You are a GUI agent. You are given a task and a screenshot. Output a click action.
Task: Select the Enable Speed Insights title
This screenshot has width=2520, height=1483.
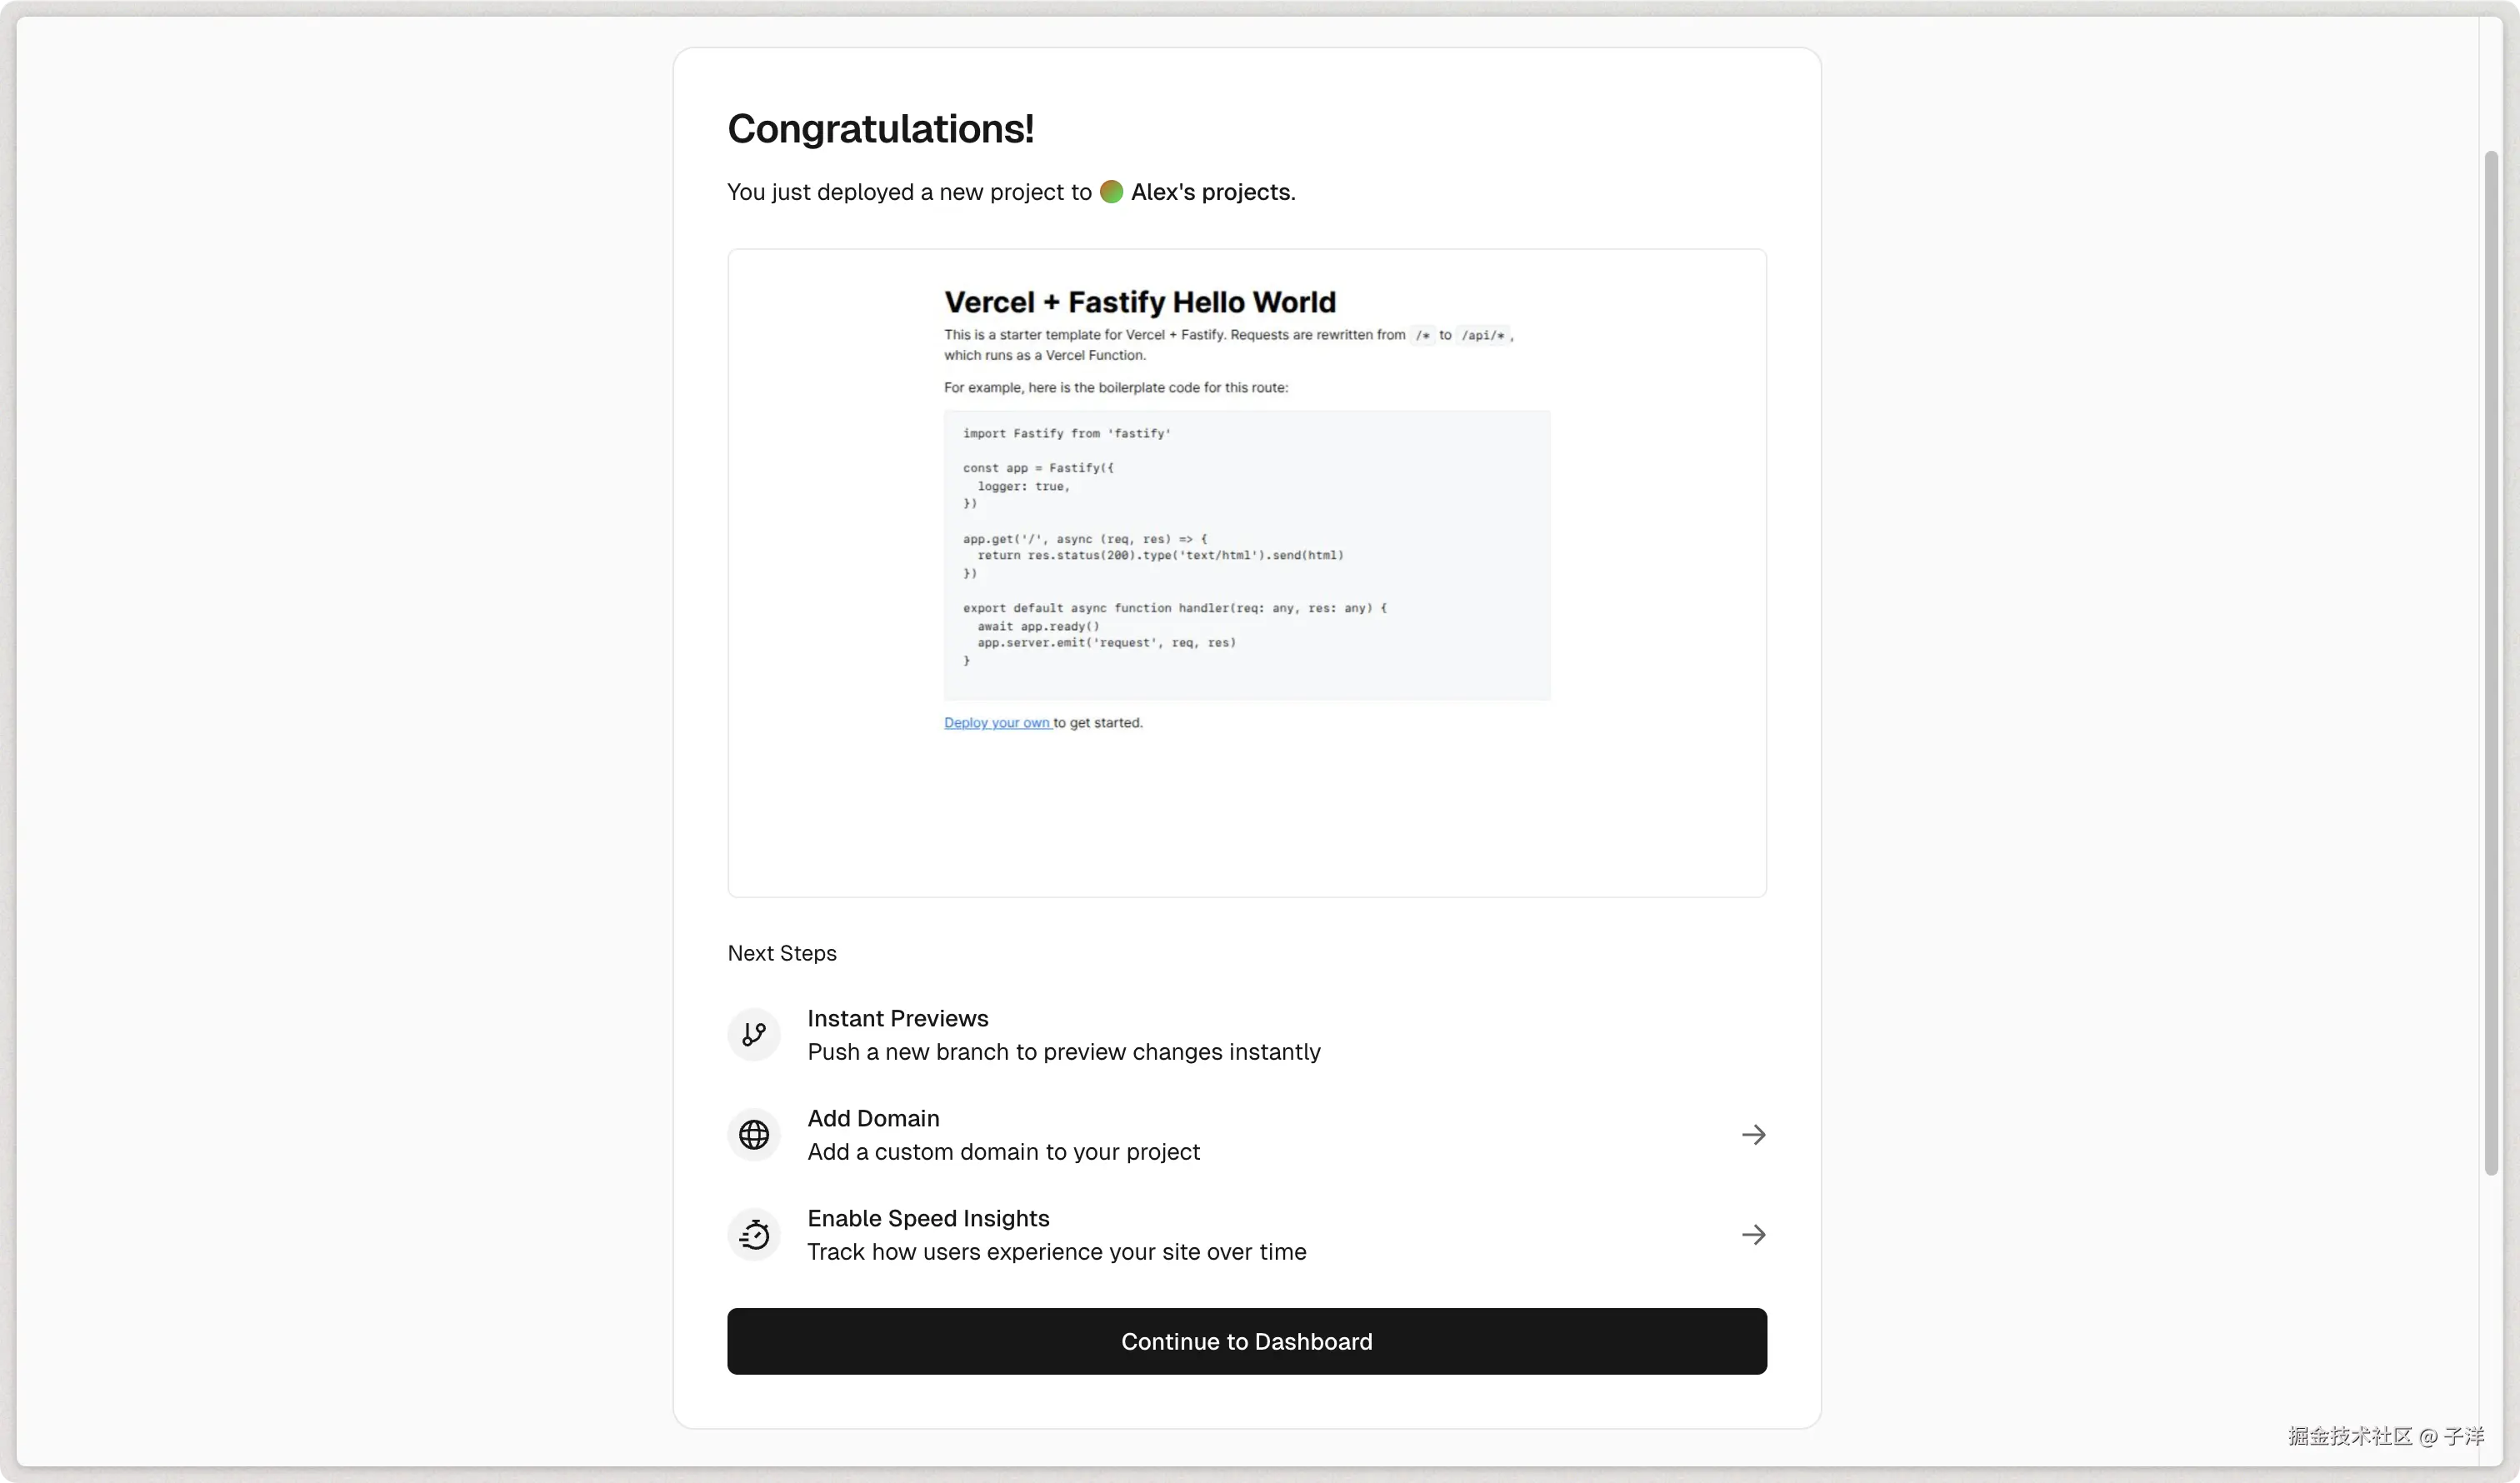coord(928,1218)
